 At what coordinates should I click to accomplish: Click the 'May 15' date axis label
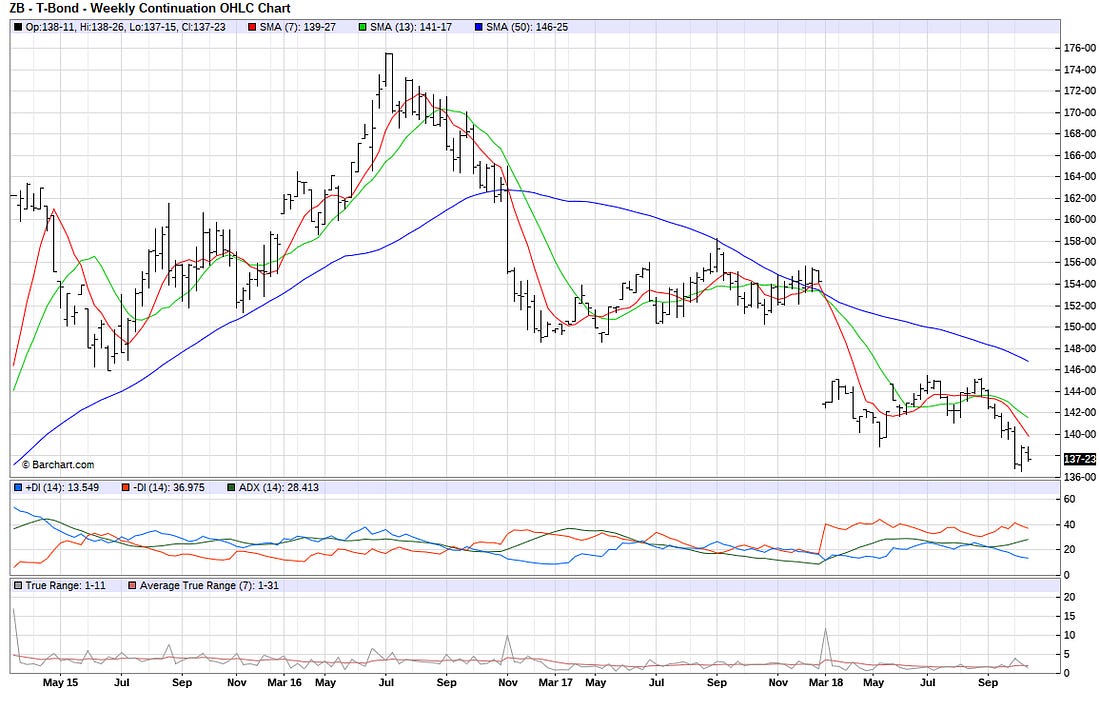tap(60, 683)
